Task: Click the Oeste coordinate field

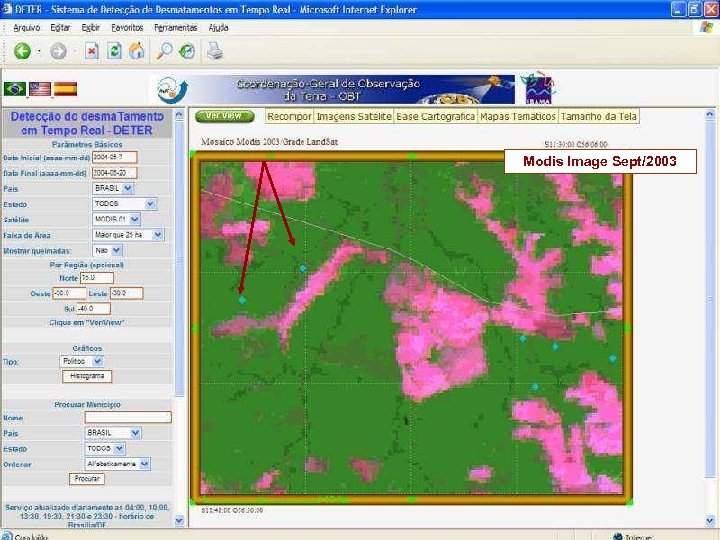Action: tap(69, 293)
